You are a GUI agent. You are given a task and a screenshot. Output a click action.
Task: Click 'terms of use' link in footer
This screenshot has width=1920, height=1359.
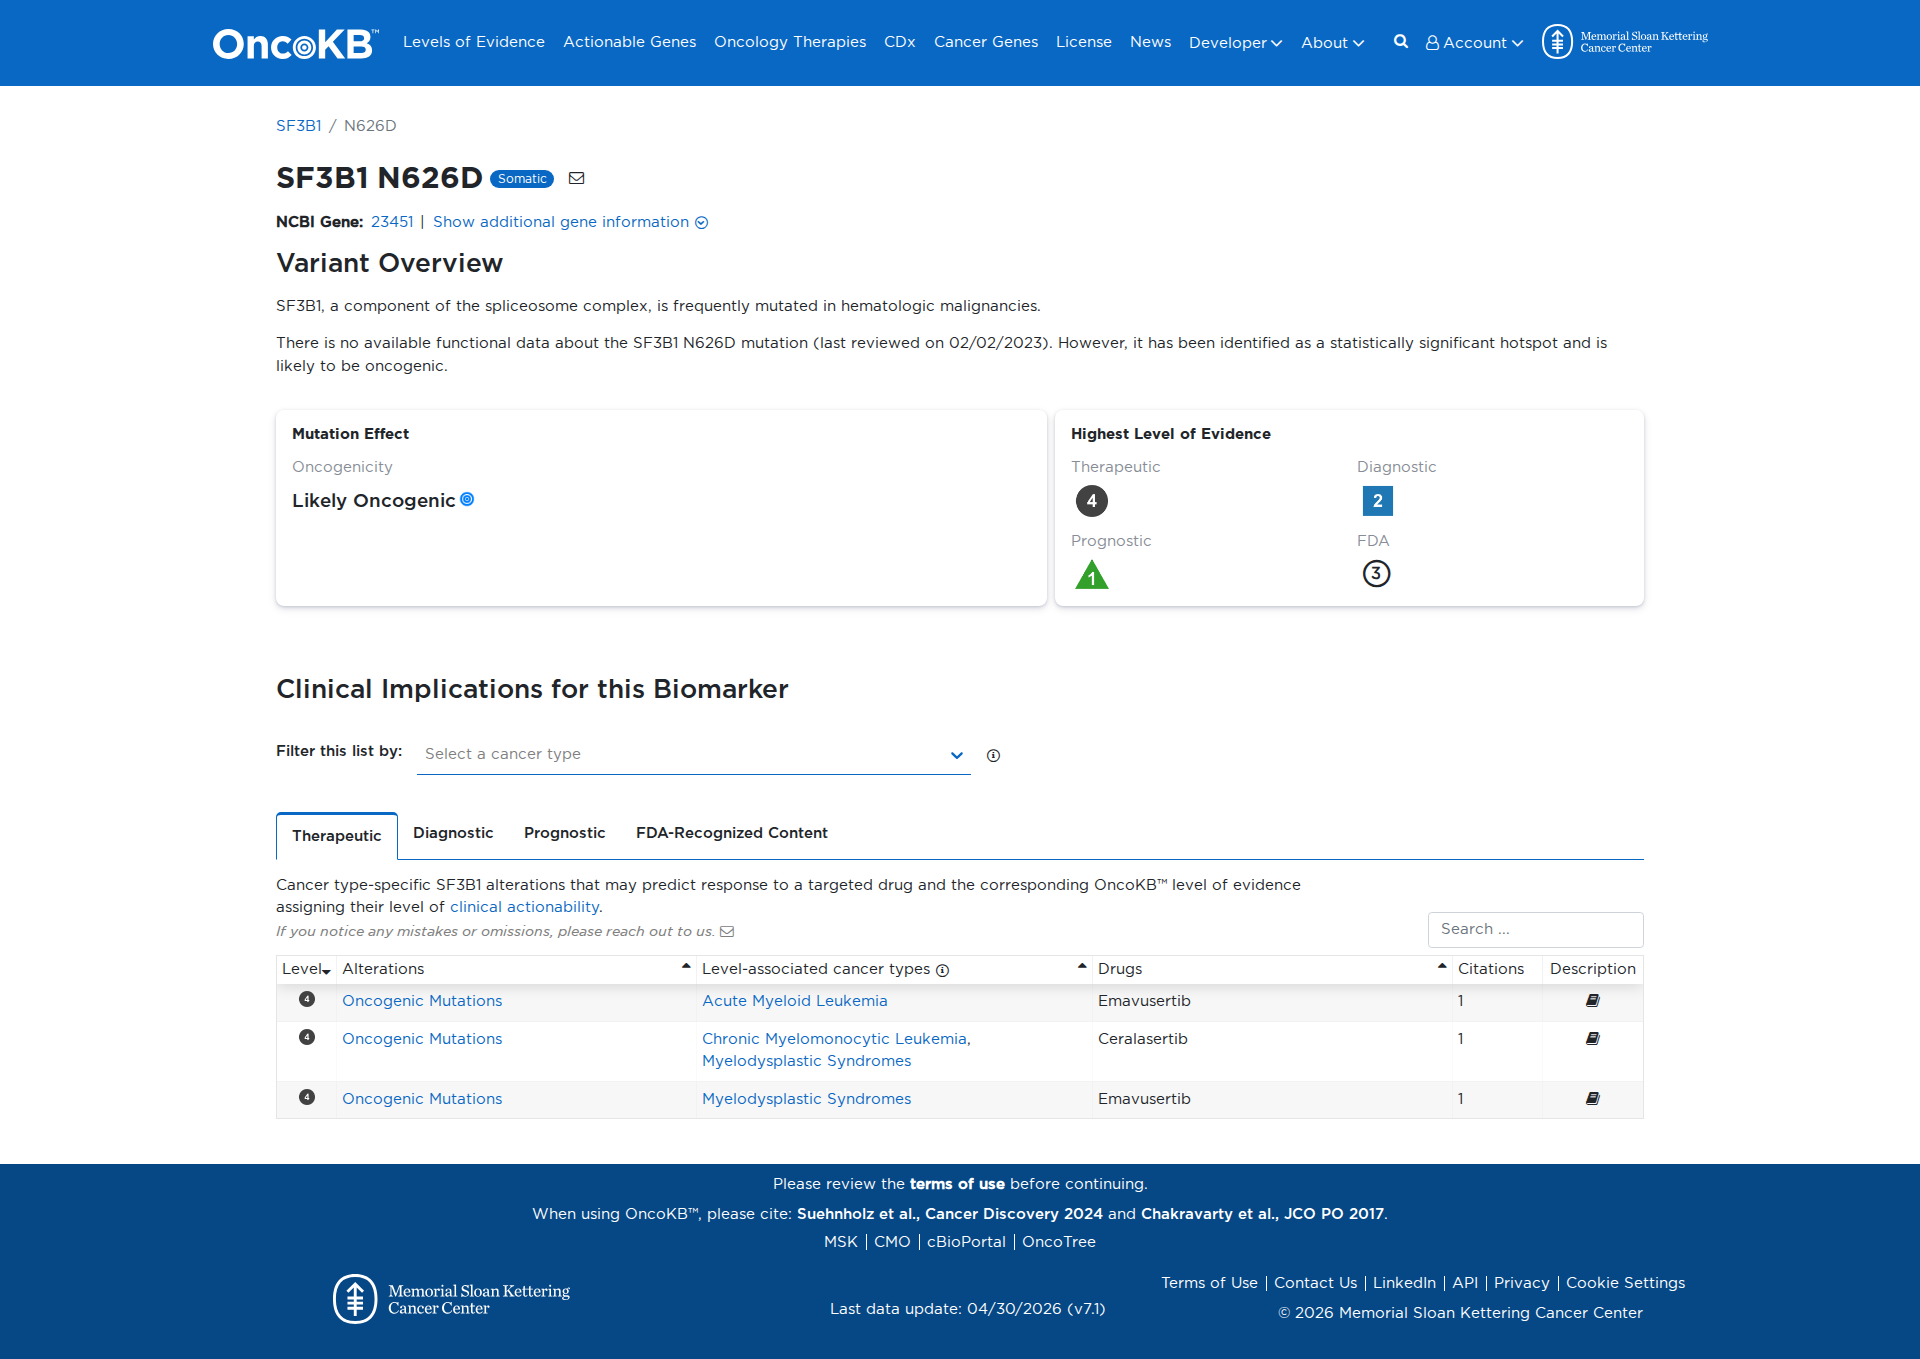(957, 1184)
